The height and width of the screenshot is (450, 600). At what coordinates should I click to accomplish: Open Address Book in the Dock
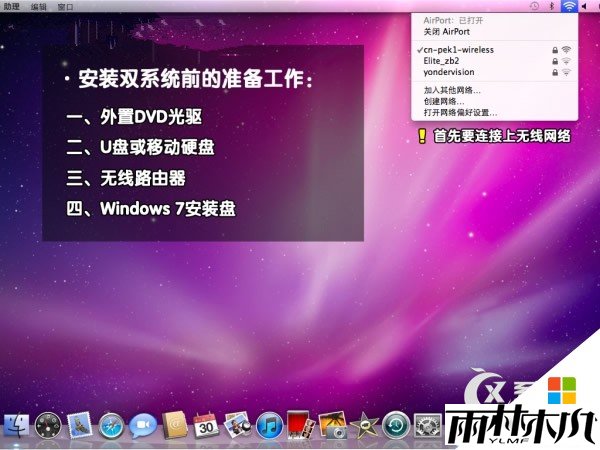point(174,425)
